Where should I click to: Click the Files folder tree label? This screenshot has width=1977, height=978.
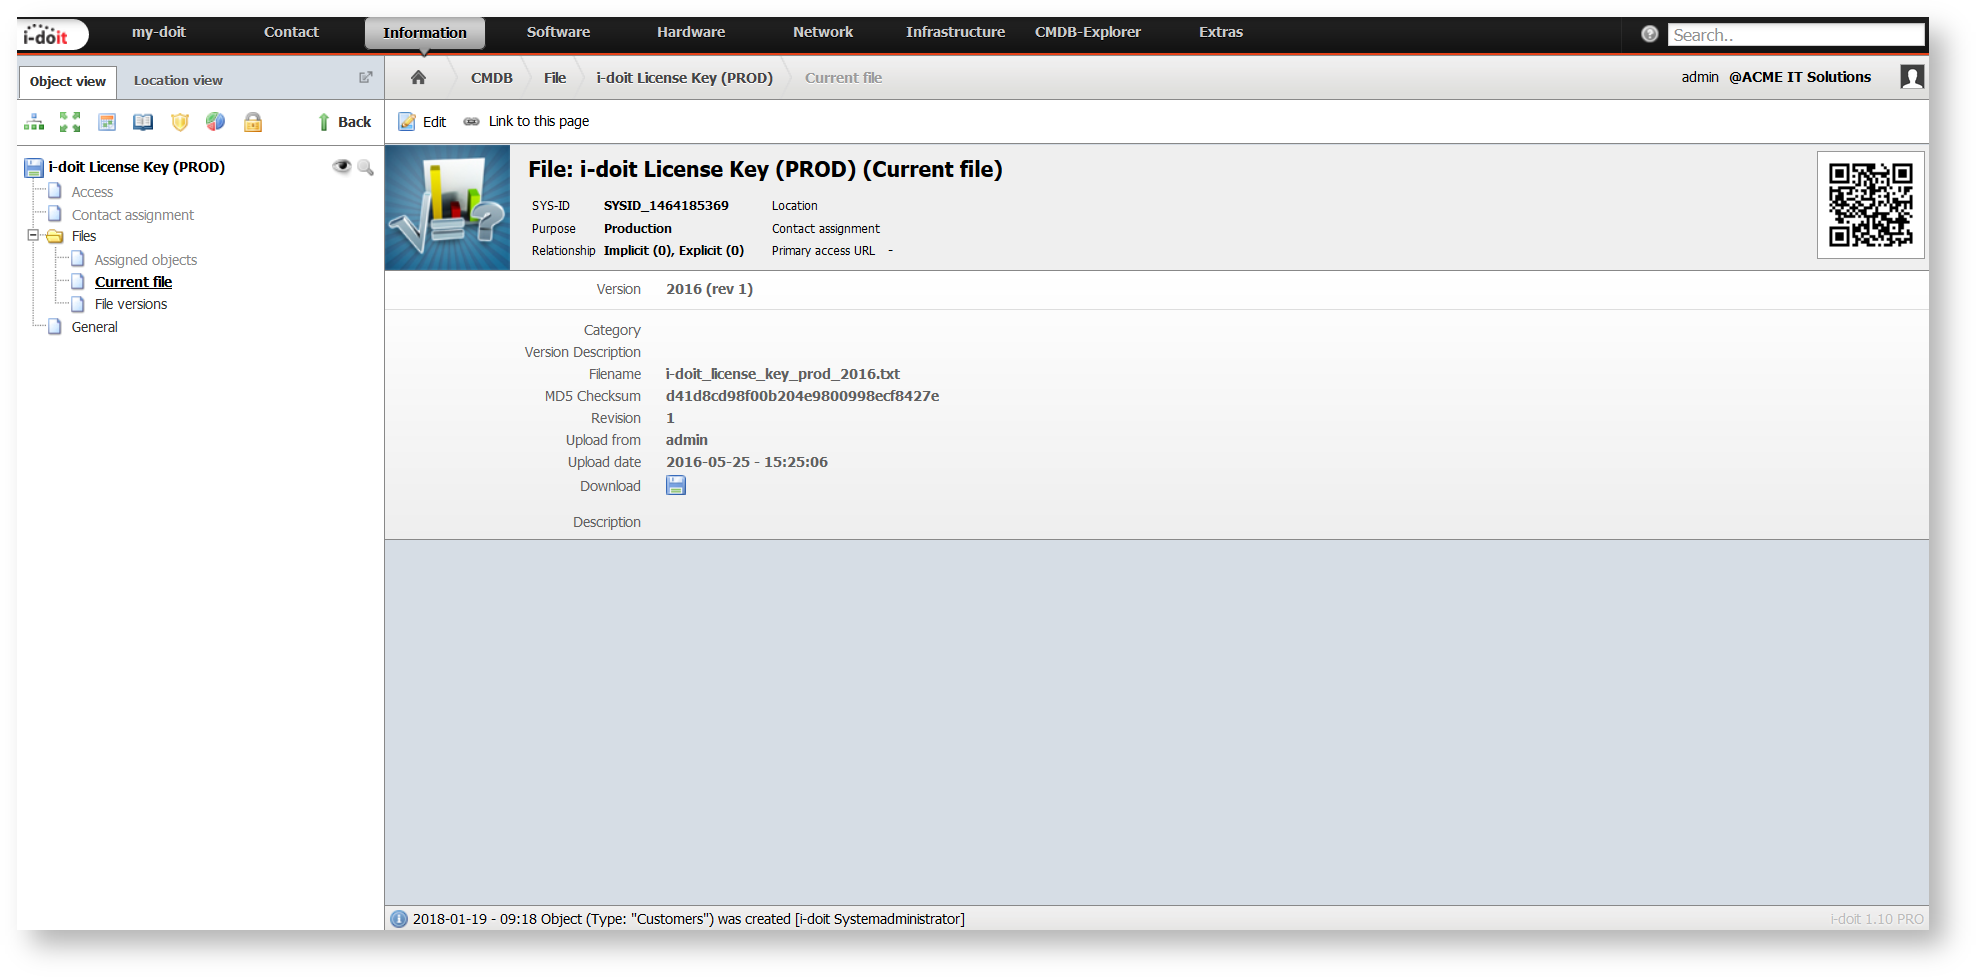coord(84,236)
